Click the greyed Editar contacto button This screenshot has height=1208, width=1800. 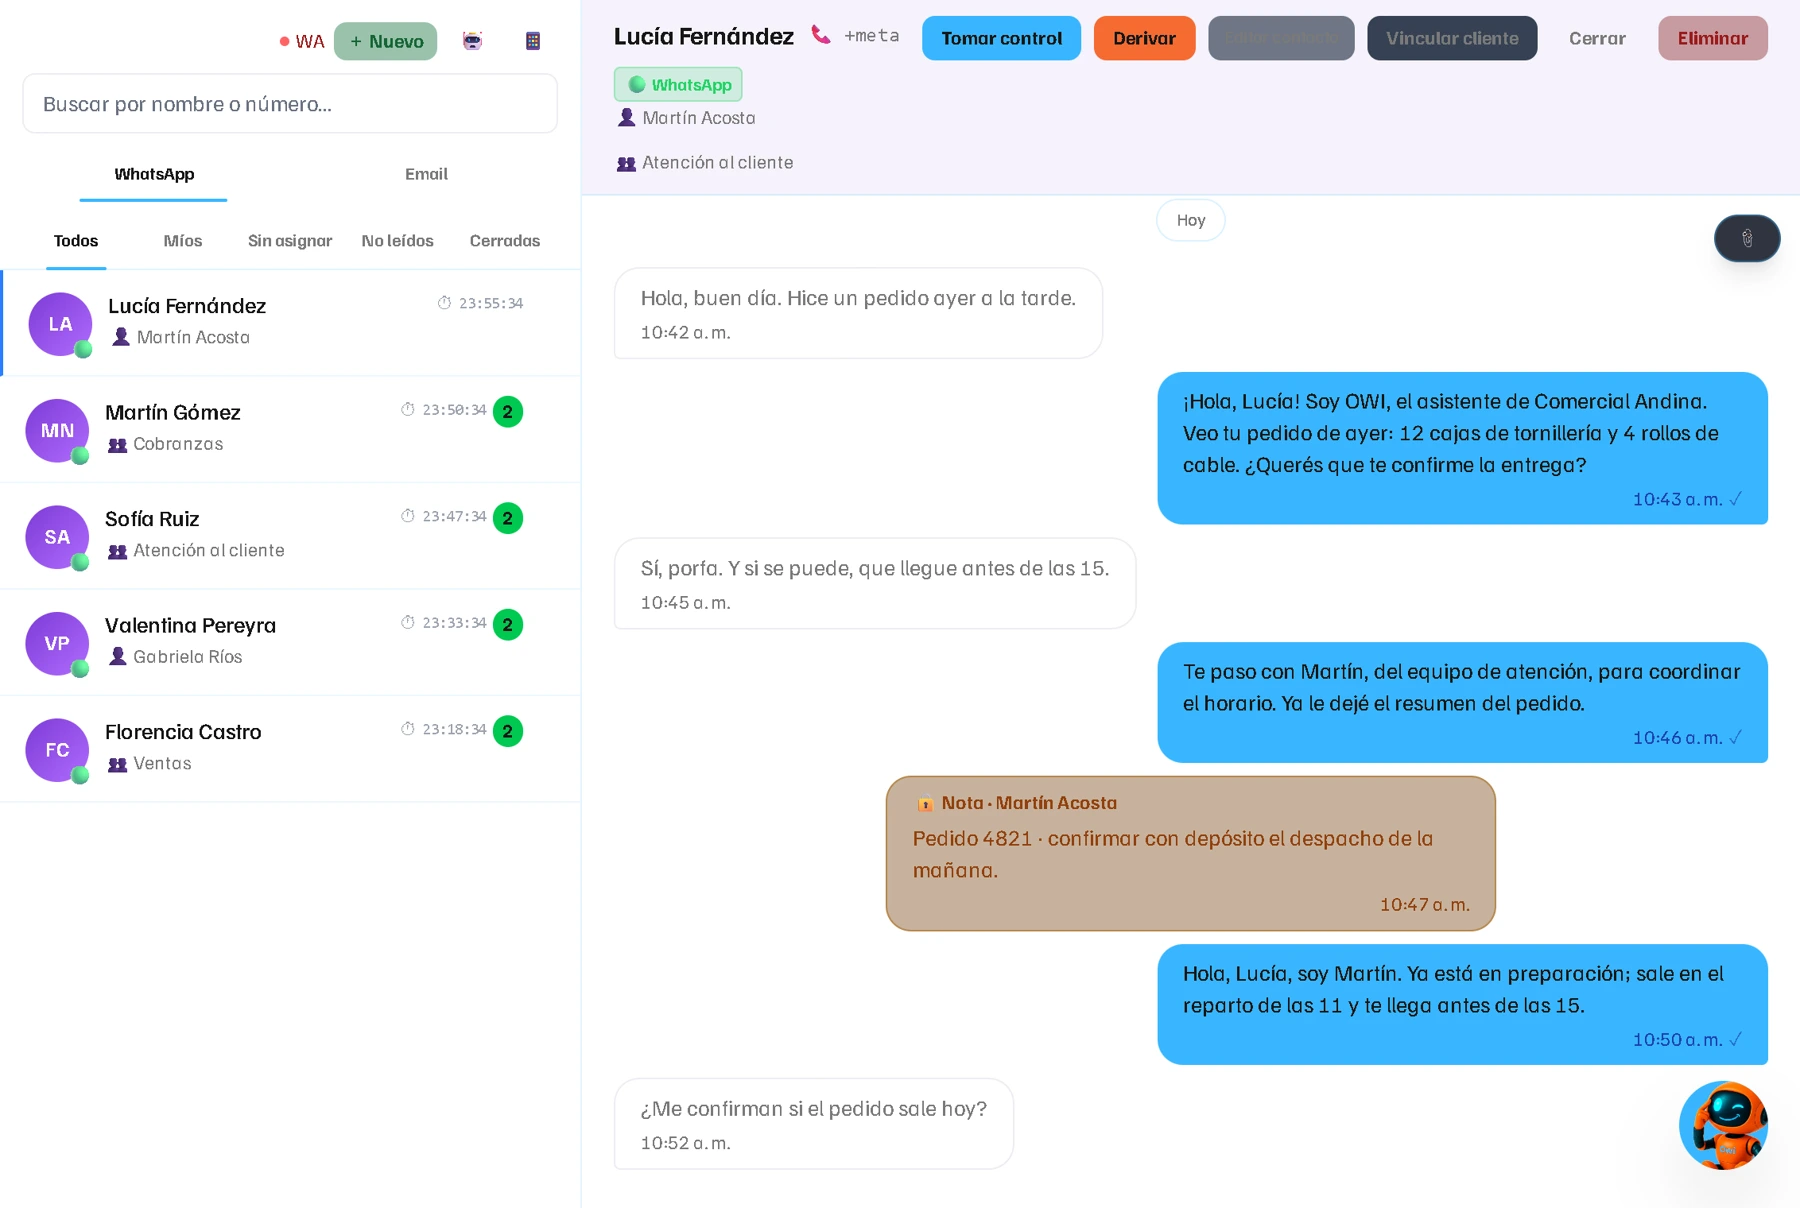click(x=1281, y=38)
